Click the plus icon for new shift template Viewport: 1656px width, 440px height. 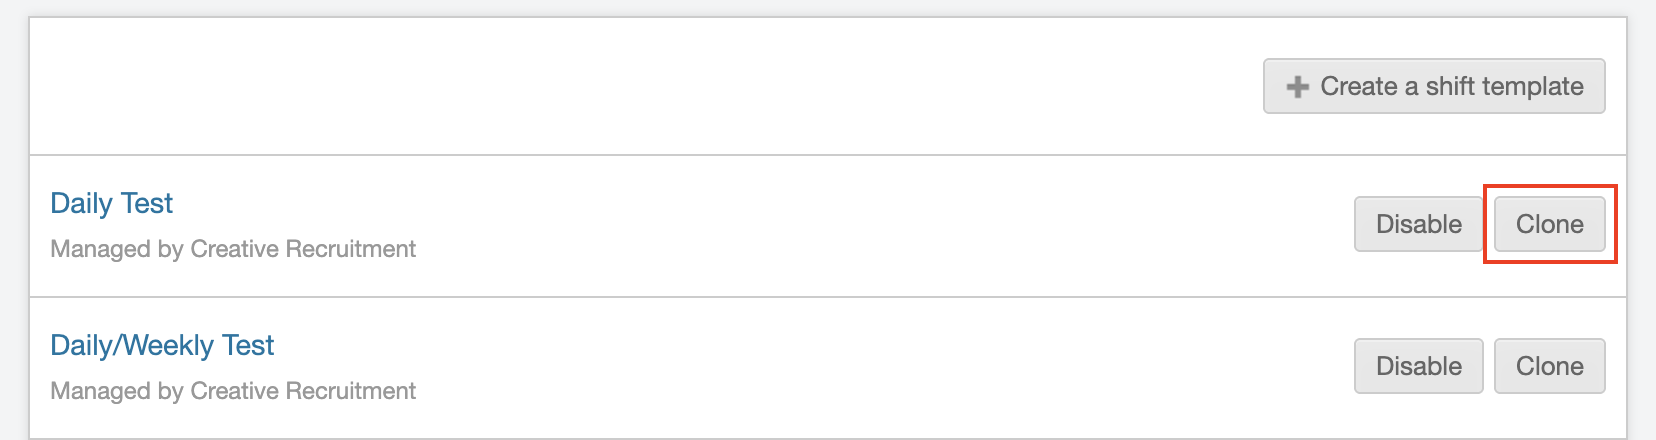tap(1297, 87)
